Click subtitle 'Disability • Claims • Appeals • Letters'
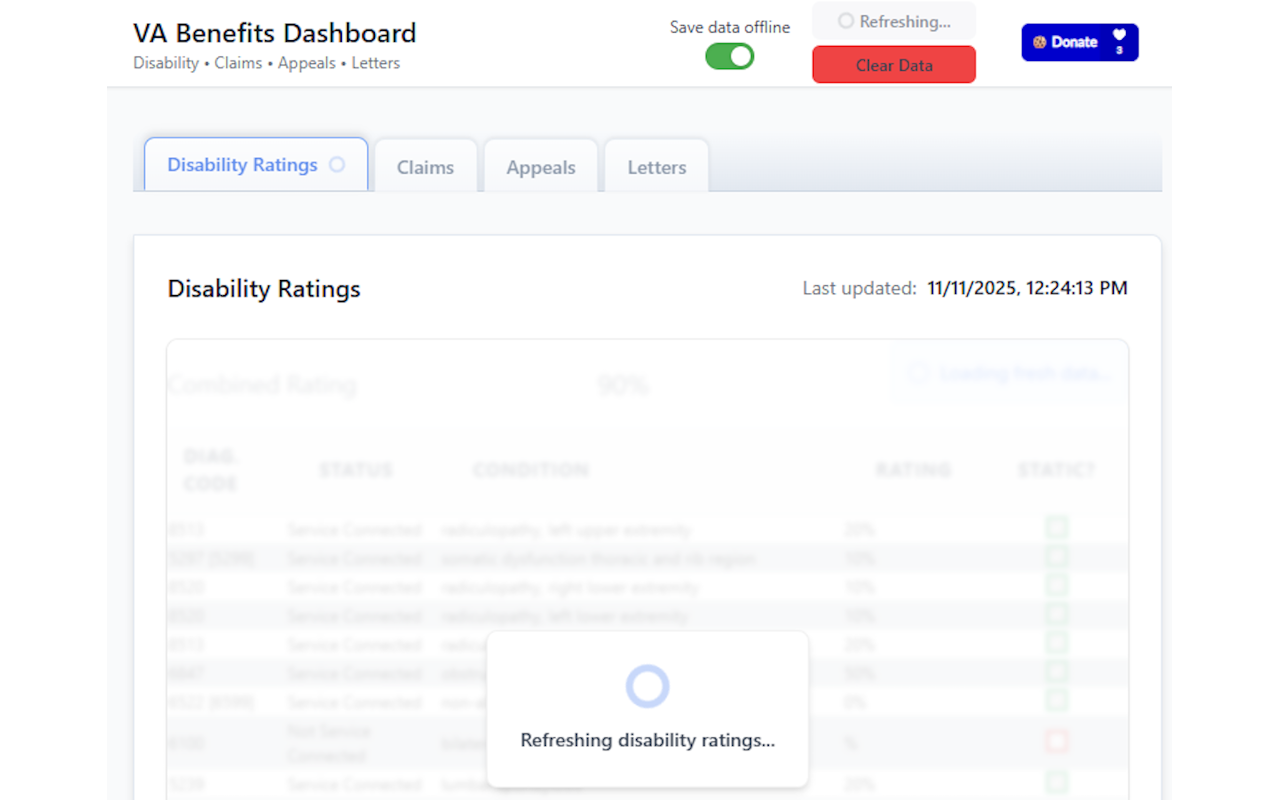The image size is (1280, 800). click(267, 63)
